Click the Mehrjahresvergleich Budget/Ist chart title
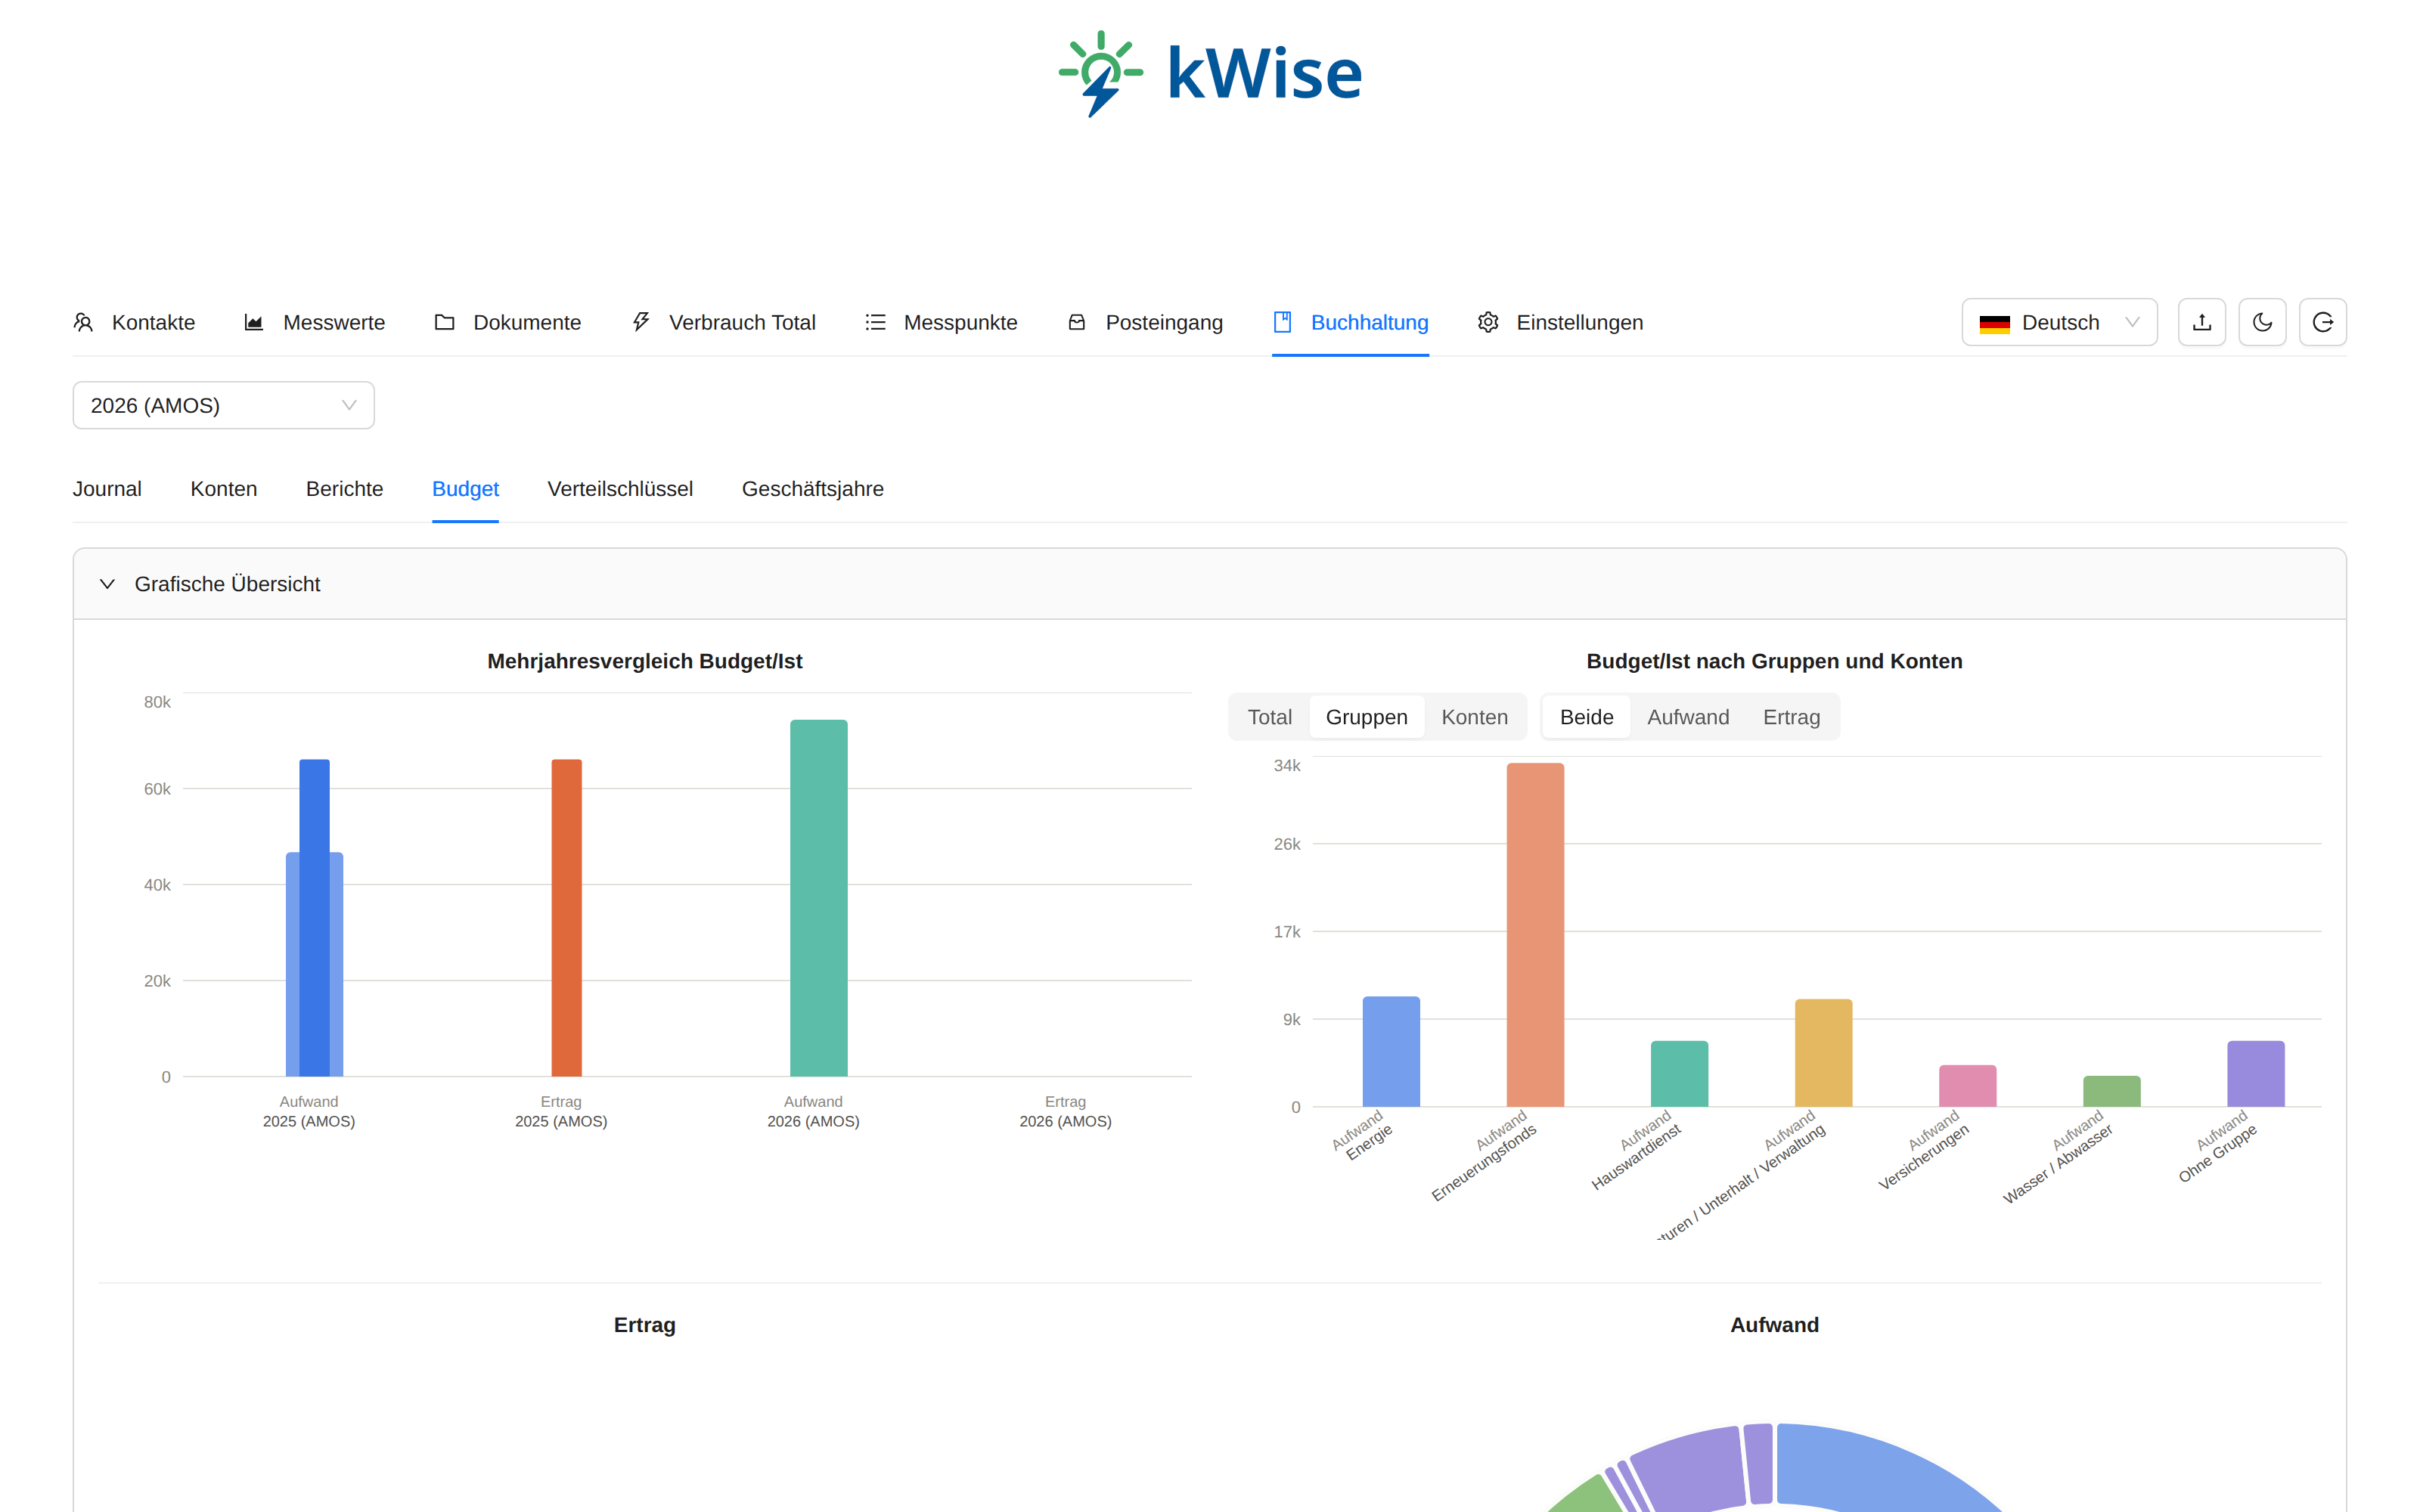 click(644, 661)
